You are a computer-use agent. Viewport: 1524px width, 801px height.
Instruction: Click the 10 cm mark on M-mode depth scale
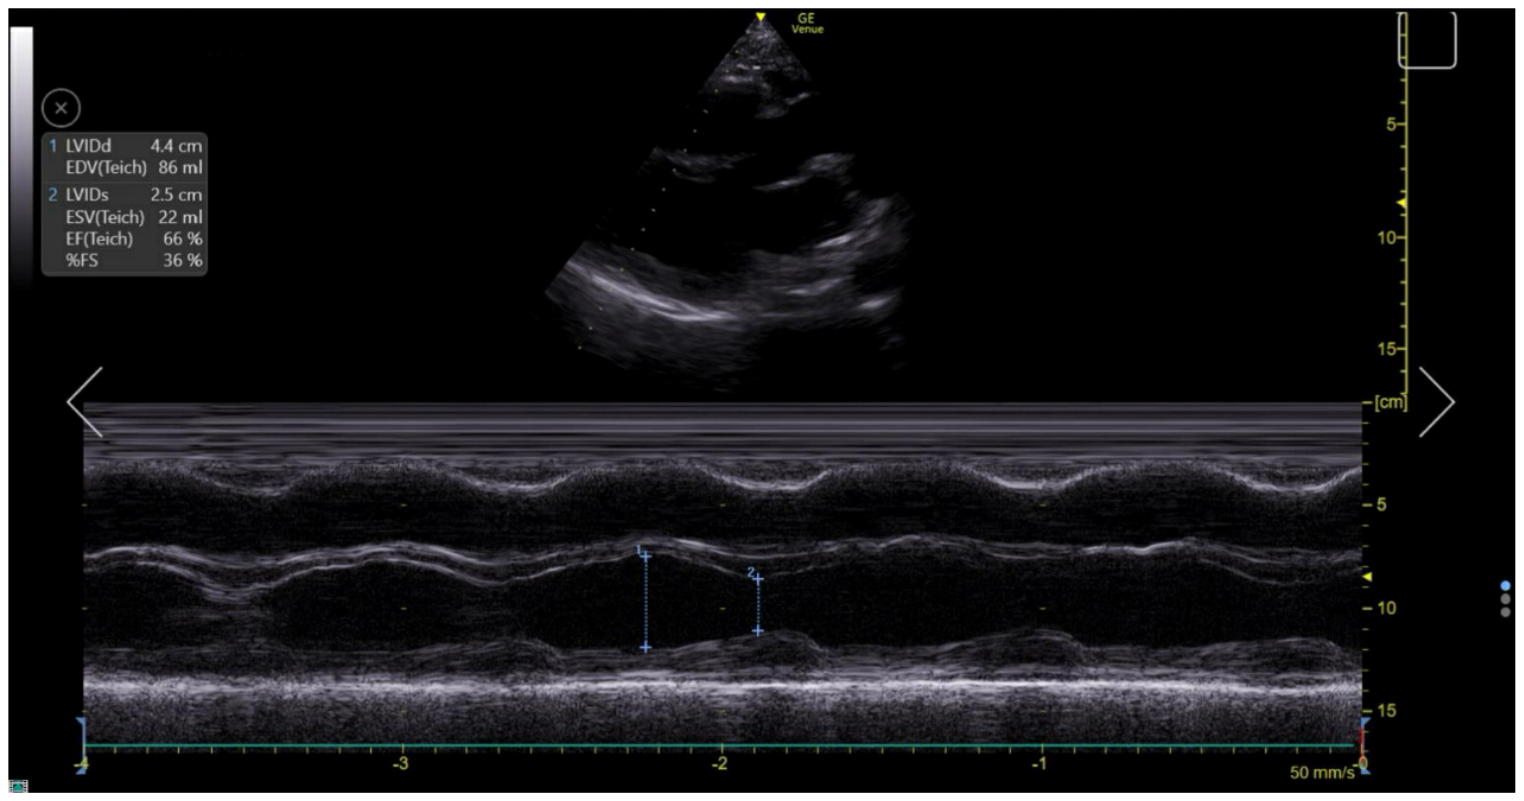pos(1386,608)
